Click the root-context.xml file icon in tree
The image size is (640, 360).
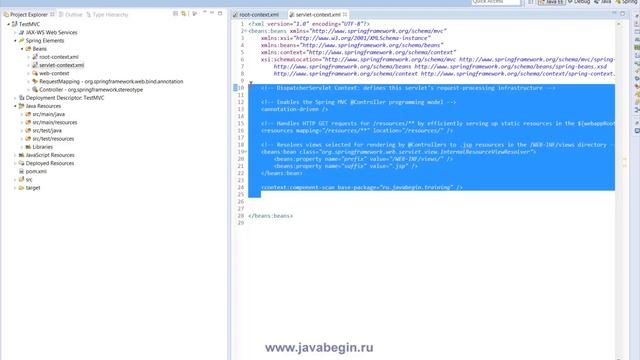(x=35, y=57)
